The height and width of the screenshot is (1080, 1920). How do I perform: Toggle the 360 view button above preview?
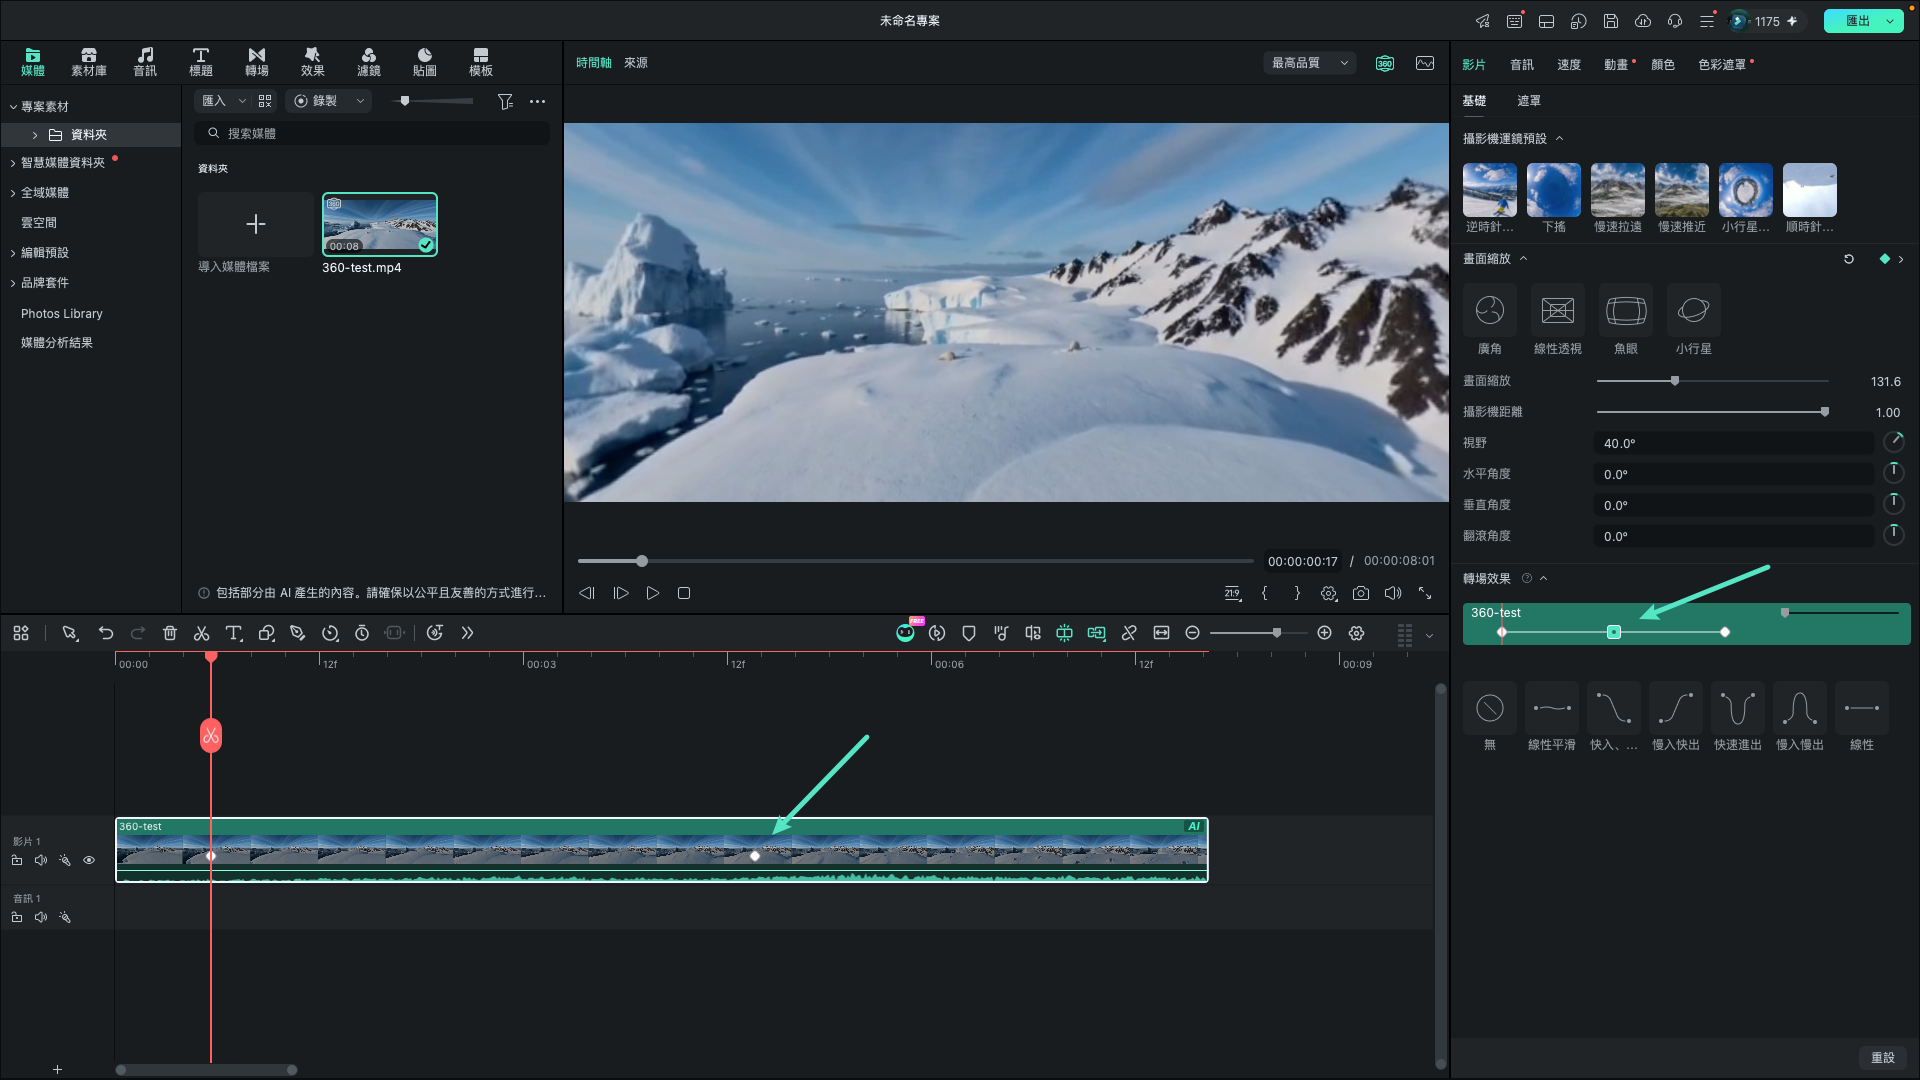pos(1385,63)
